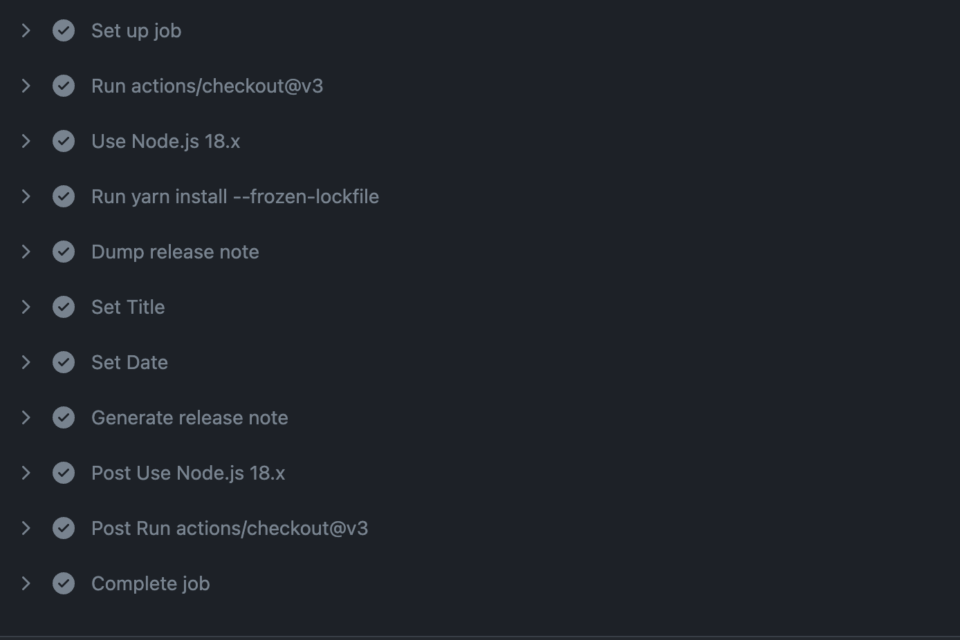
Task: Click the success checkmark icon beside Set up job
Action: (64, 31)
